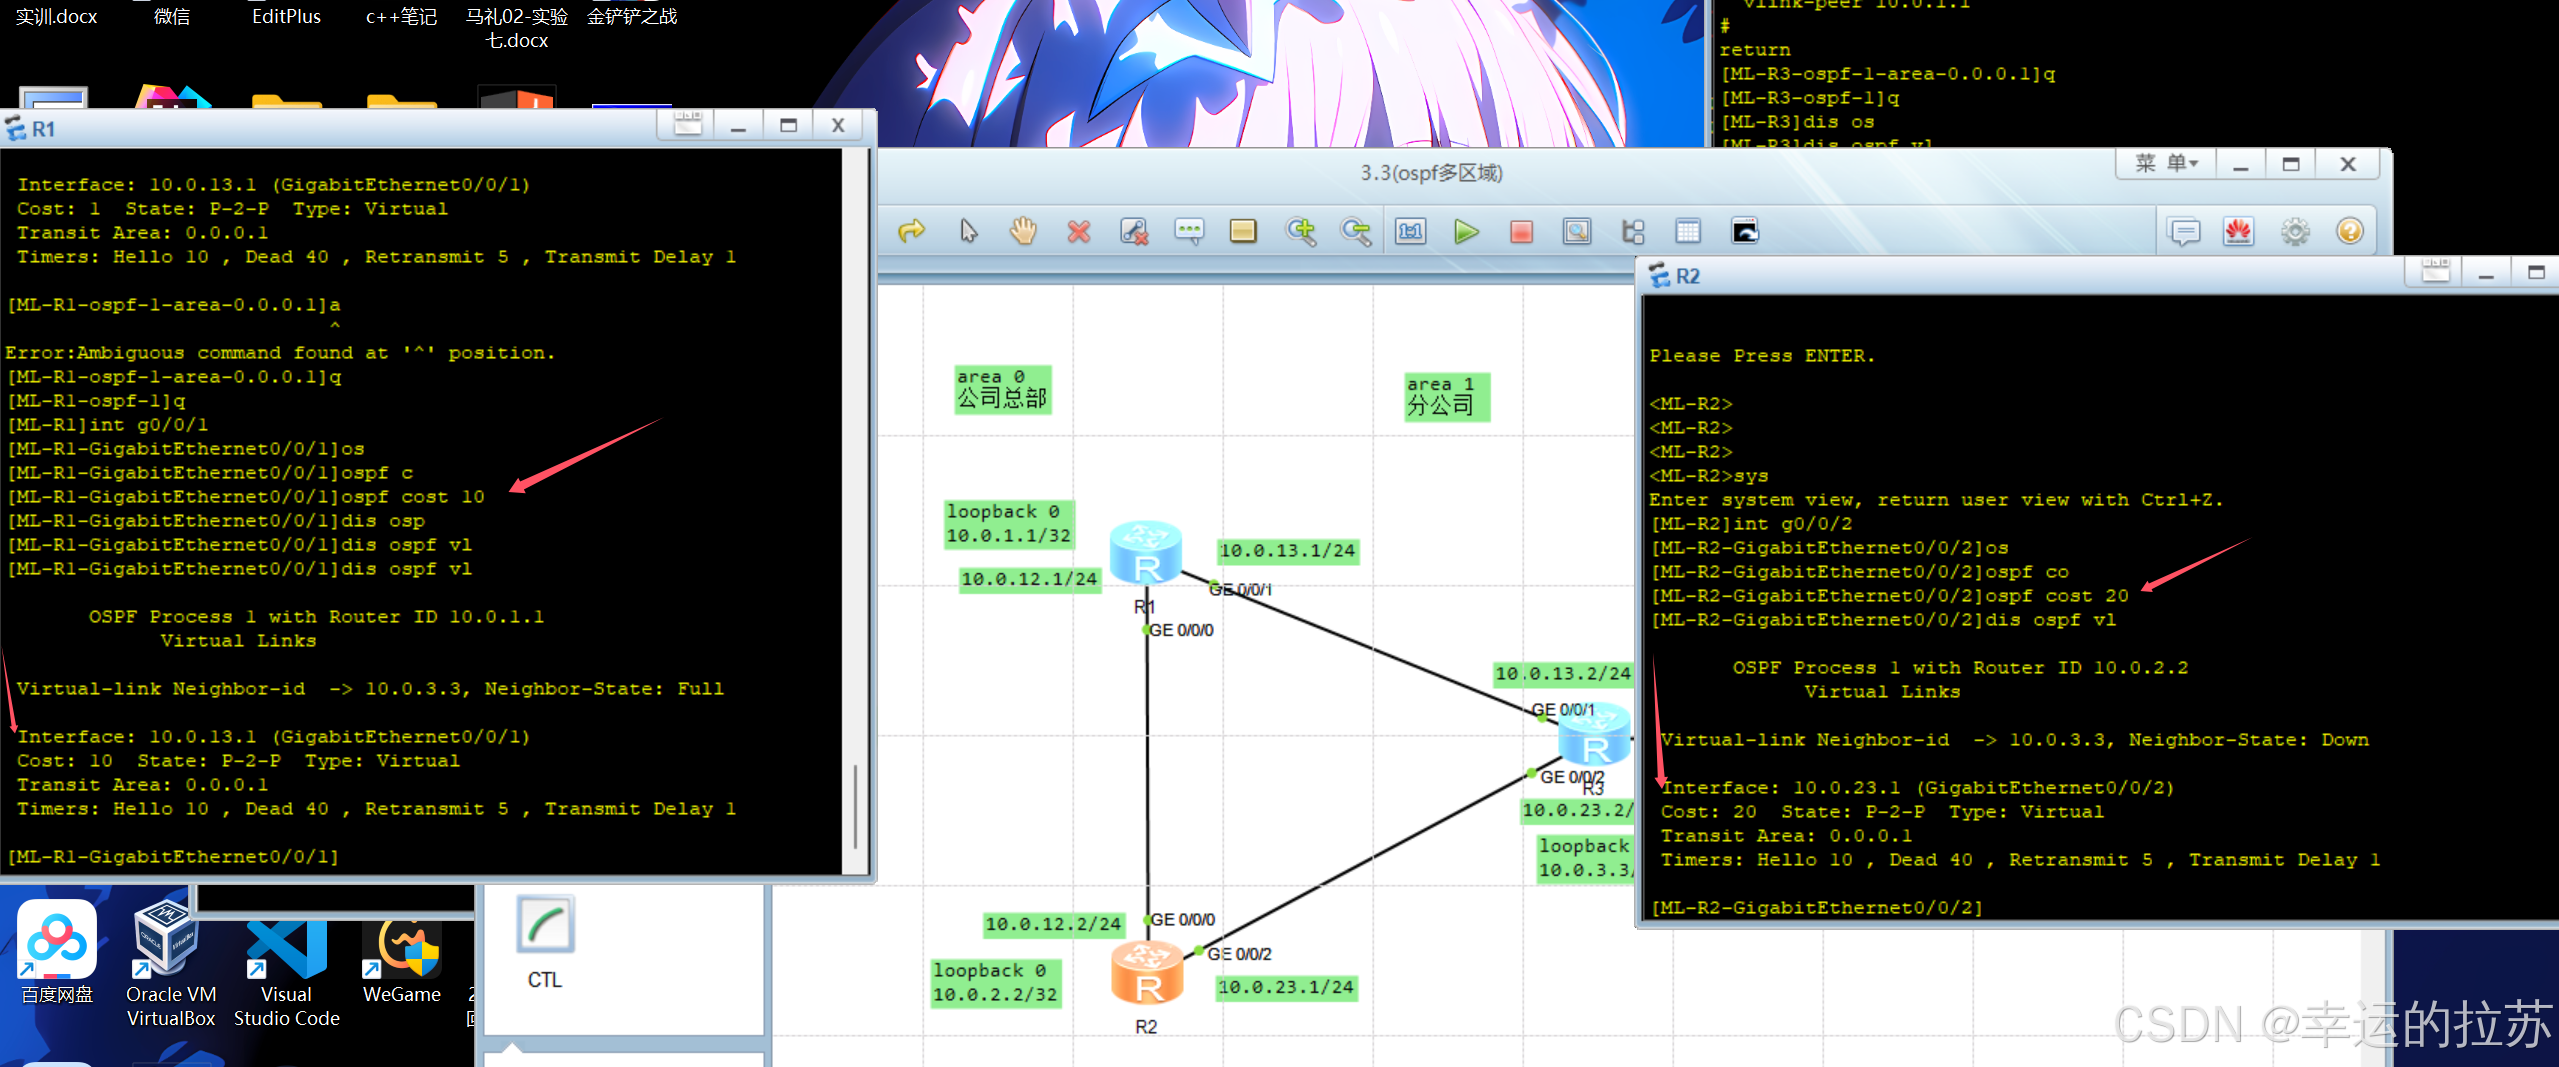Click R1 window tab-toggle icon in titlebar
2559x1067 pixels.
(687, 125)
